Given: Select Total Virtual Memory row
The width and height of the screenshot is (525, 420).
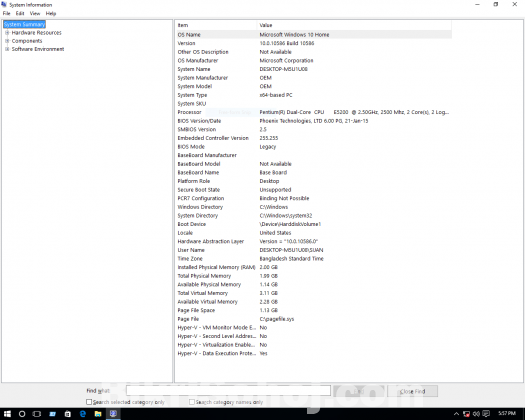Looking at the screenshot, I should pos(314,293).
